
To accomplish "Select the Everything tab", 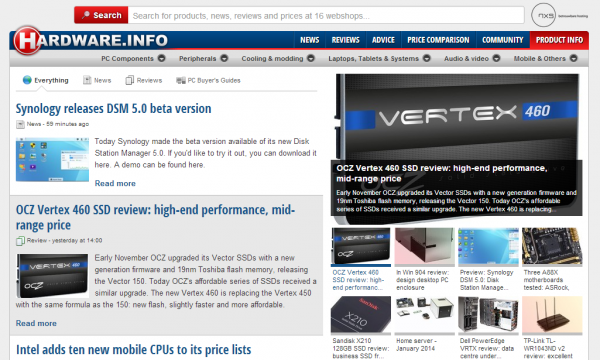I will pyautogui.click(x=46, y=80).
